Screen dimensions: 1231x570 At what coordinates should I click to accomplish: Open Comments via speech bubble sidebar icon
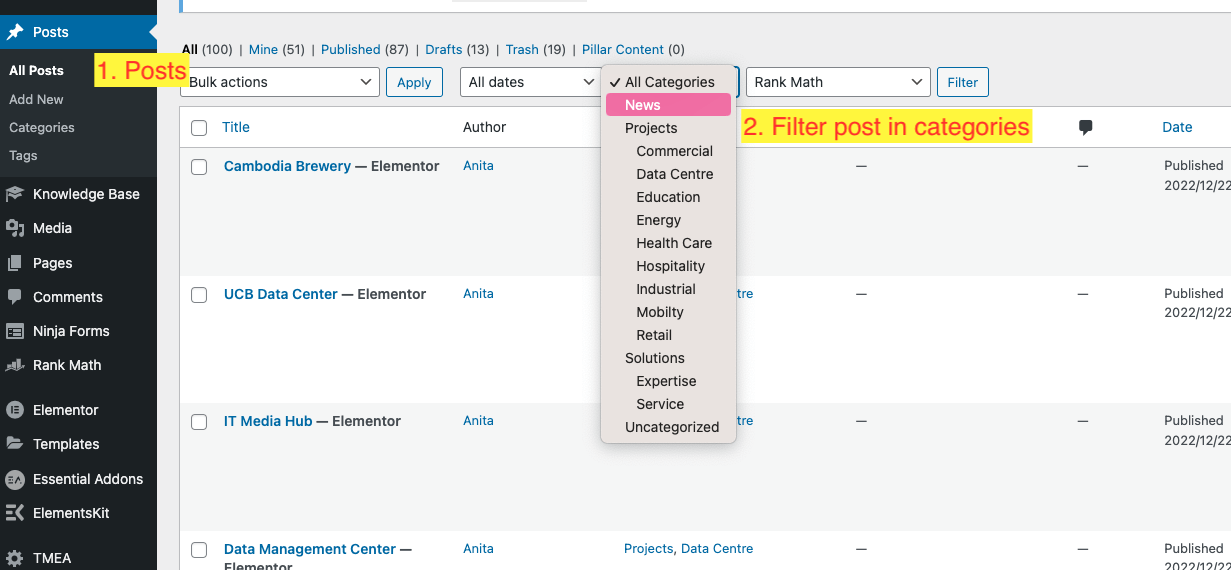[x=15, y=297]
